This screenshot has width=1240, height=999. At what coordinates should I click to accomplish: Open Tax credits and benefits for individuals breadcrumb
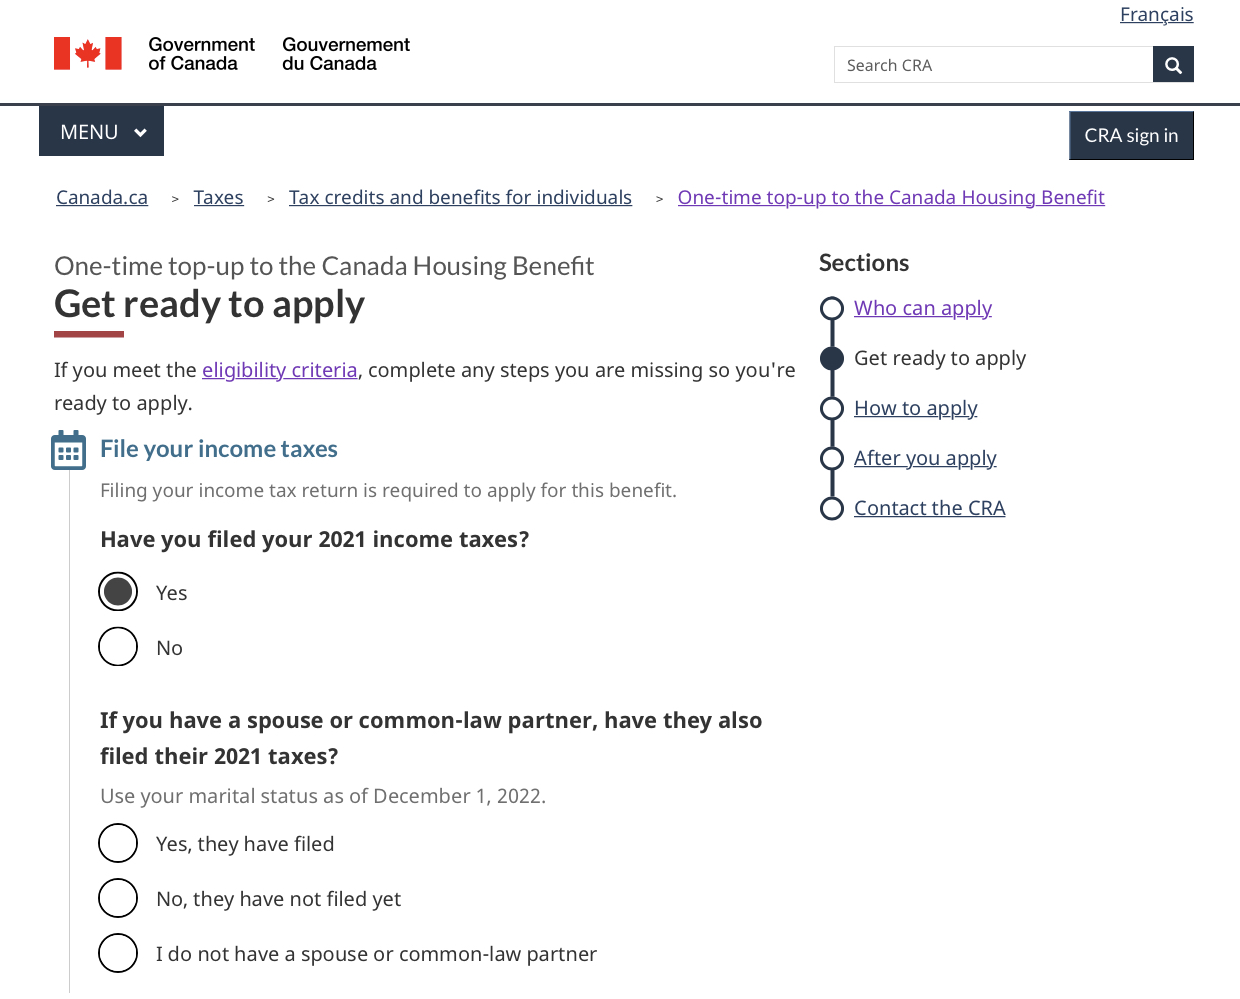point(460,198)
